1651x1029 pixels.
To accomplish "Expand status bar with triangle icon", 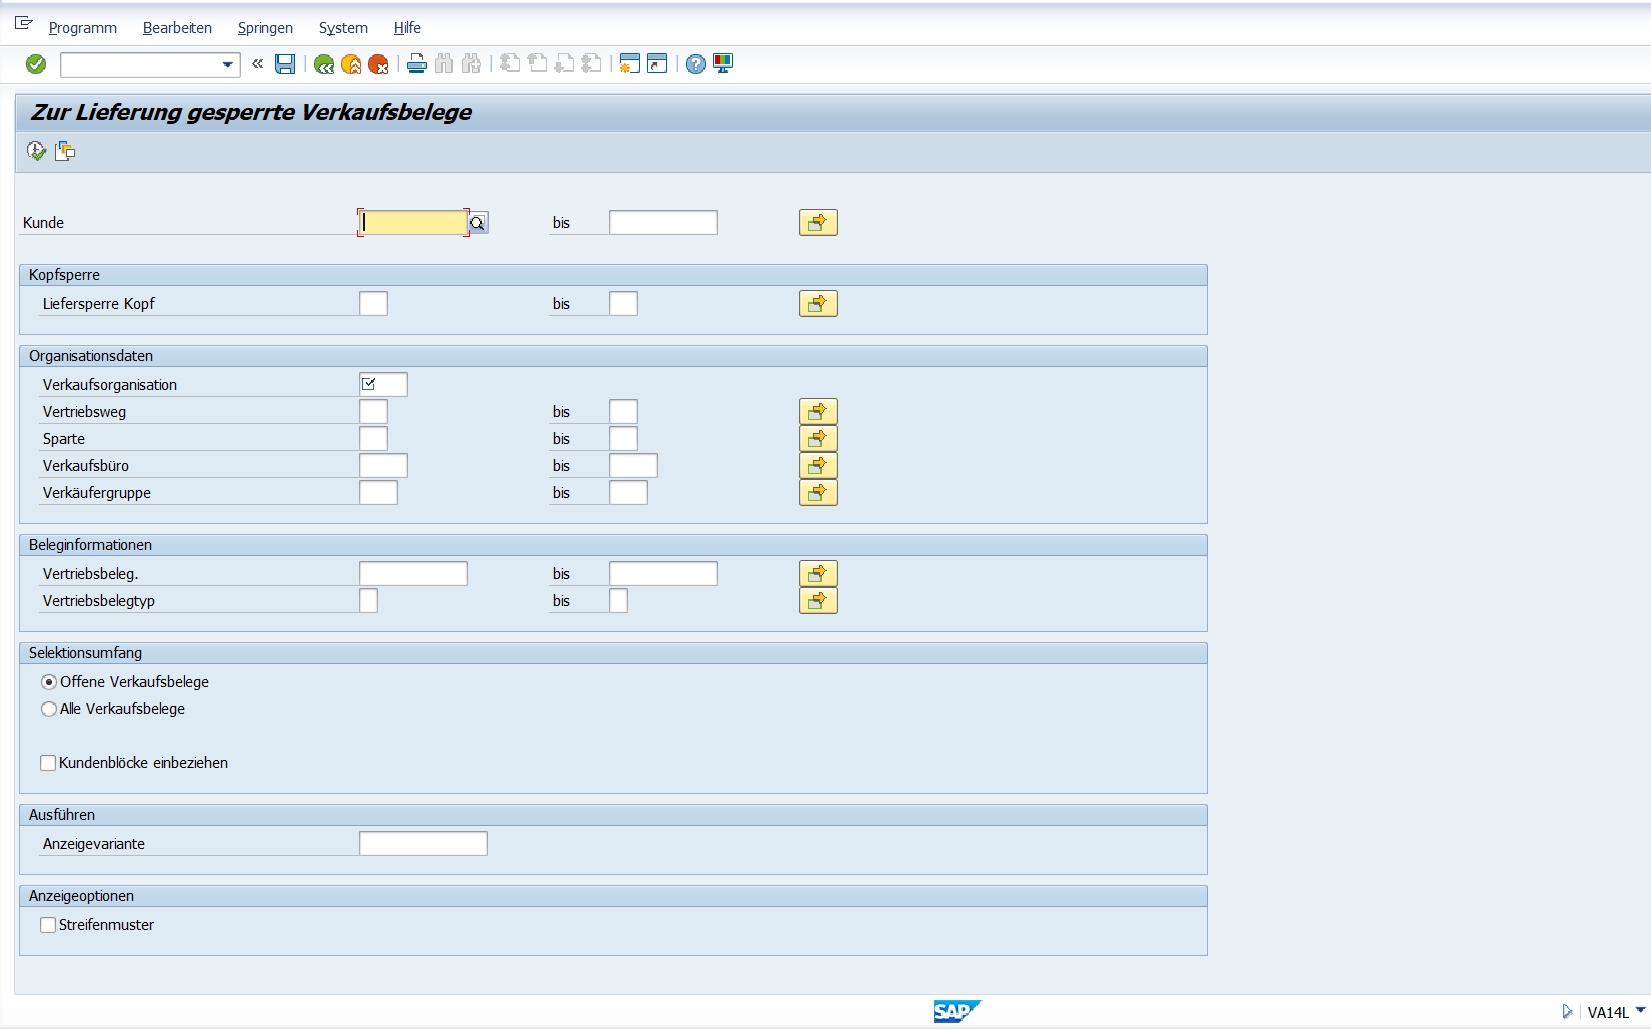I will [1567, 1012].
